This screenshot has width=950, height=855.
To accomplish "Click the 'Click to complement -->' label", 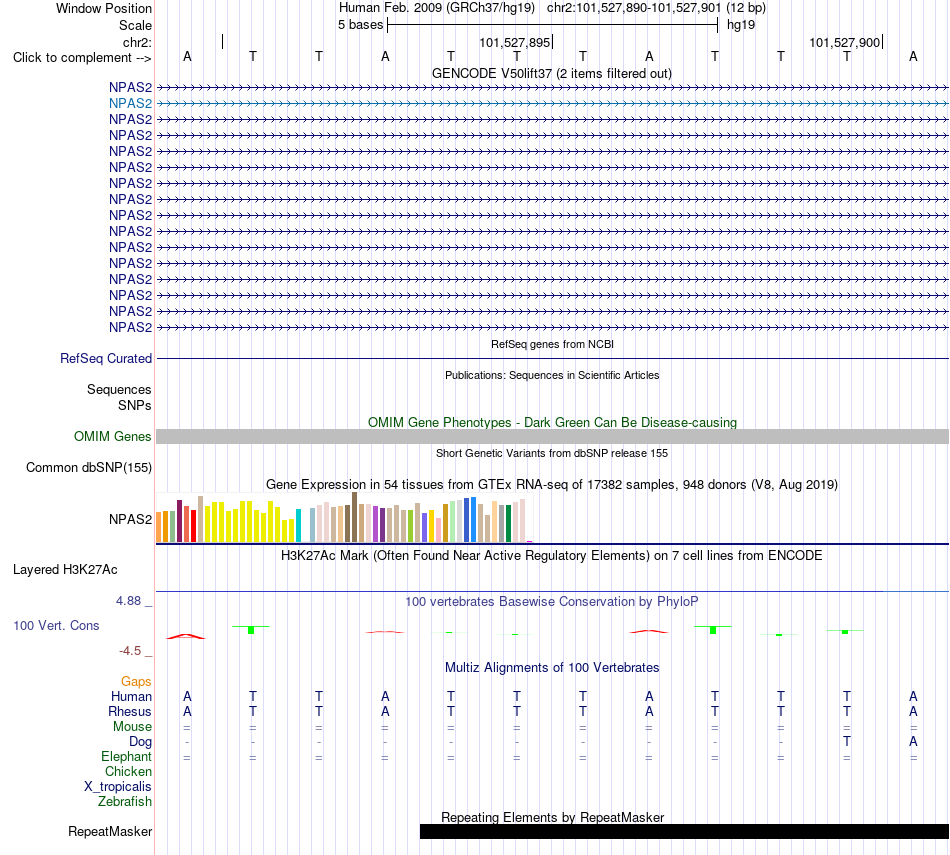I will tap(82, 58).
